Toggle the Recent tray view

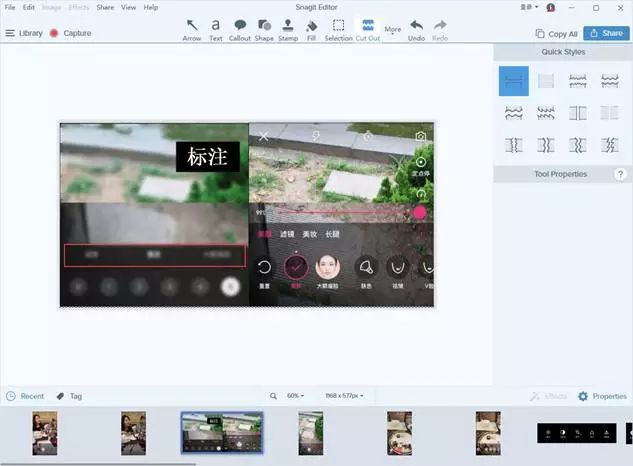tap(25, 396)
